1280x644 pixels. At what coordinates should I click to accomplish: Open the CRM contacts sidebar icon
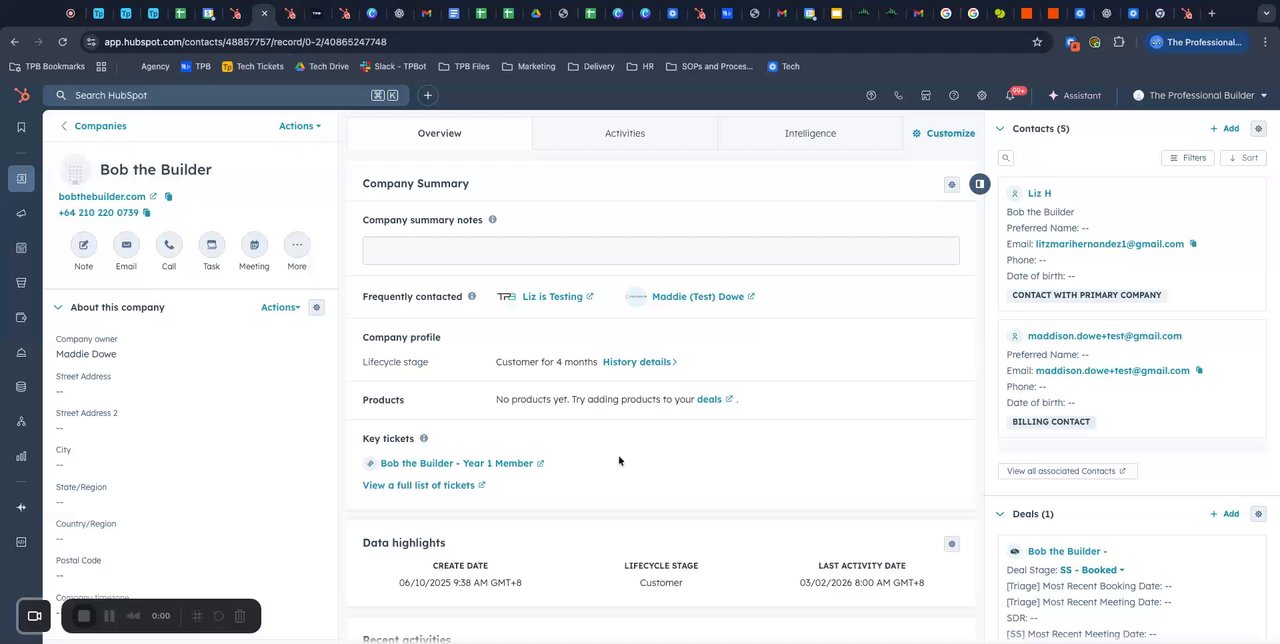click(21, 178)
